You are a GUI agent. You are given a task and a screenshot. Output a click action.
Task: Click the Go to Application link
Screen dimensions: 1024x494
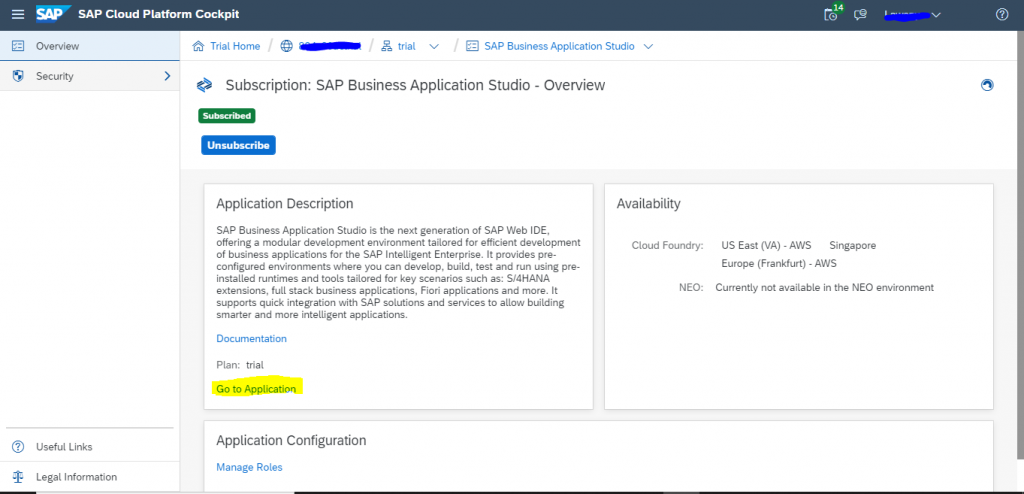tap(256, 389)
